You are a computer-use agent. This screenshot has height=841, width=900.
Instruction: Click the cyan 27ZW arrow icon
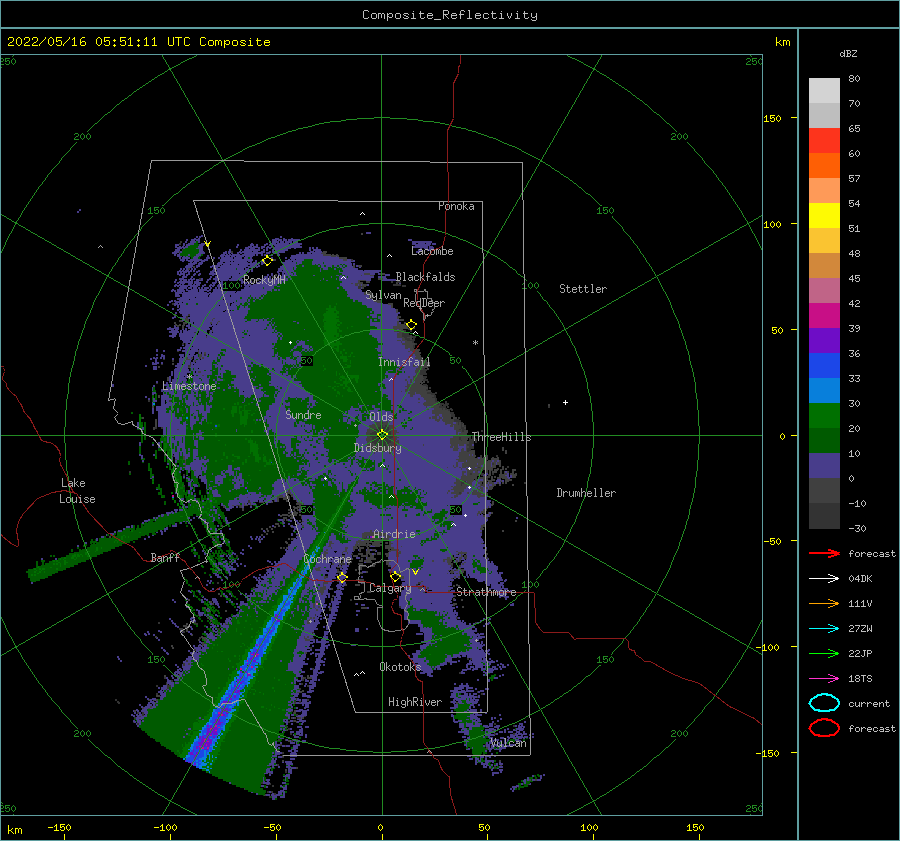tap(824, 629)
